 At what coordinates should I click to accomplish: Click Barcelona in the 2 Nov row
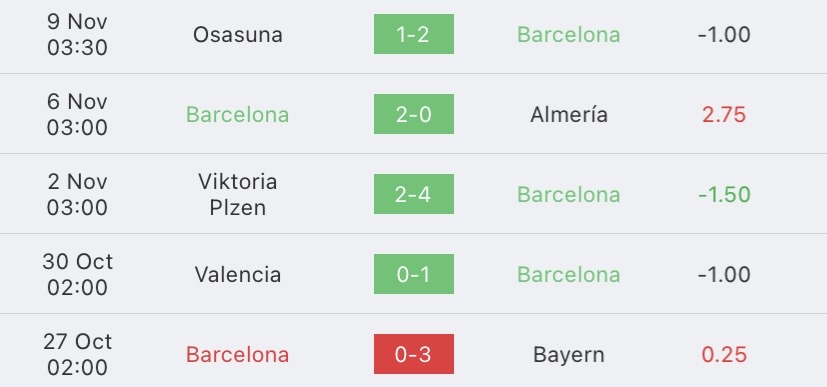(569, 195)
